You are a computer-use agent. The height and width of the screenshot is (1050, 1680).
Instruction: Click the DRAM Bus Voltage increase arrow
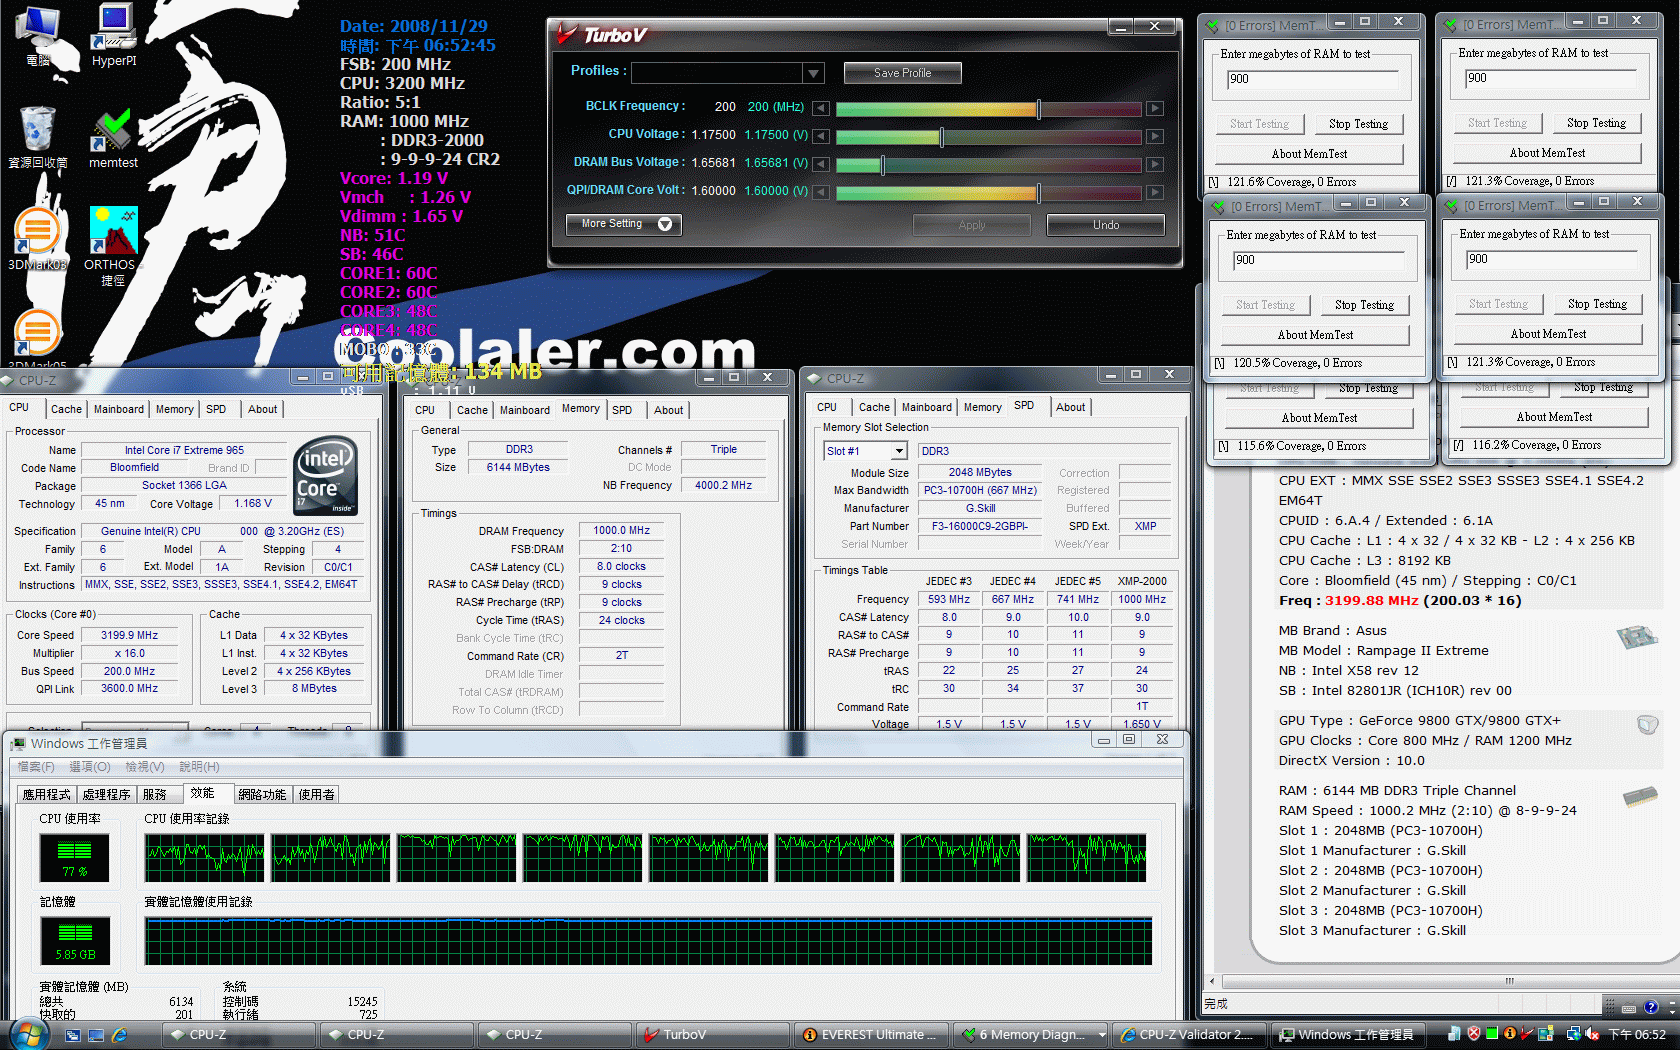click(1155, 164)
